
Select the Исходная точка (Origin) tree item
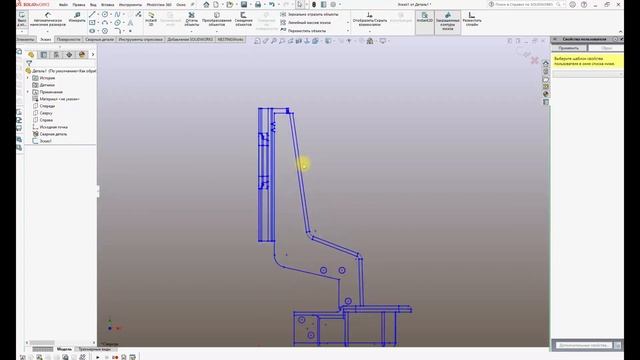click(50, 127)
